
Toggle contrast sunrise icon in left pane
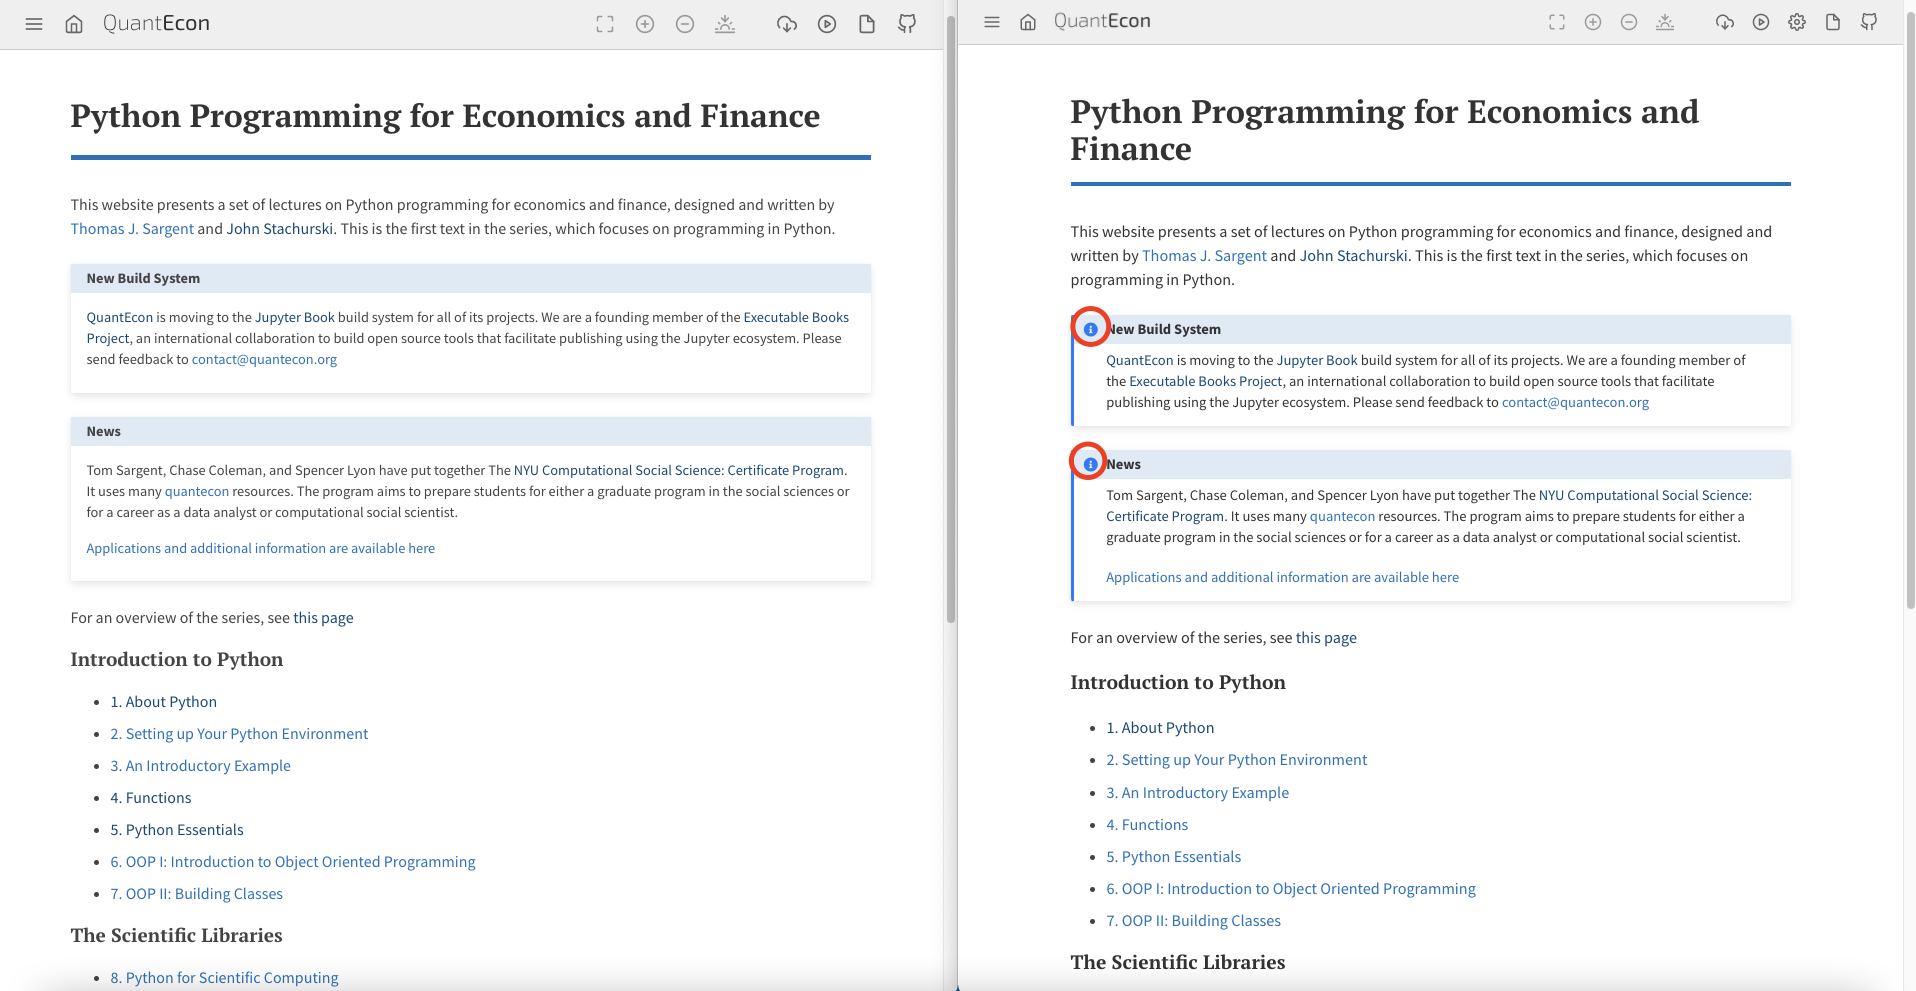coord(725,24)
